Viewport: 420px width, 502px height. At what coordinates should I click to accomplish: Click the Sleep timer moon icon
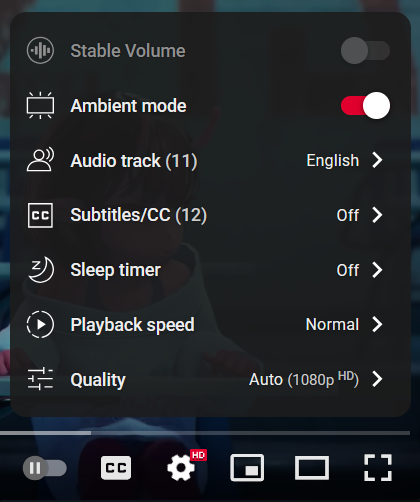40,270
